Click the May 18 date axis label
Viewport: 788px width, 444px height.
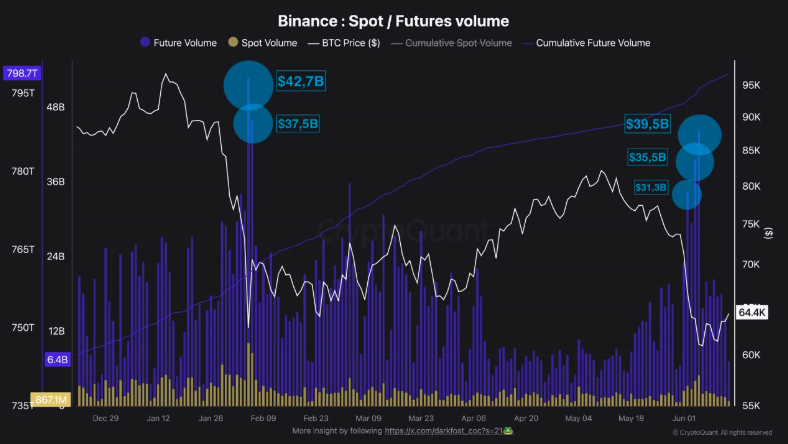(631, 418)
